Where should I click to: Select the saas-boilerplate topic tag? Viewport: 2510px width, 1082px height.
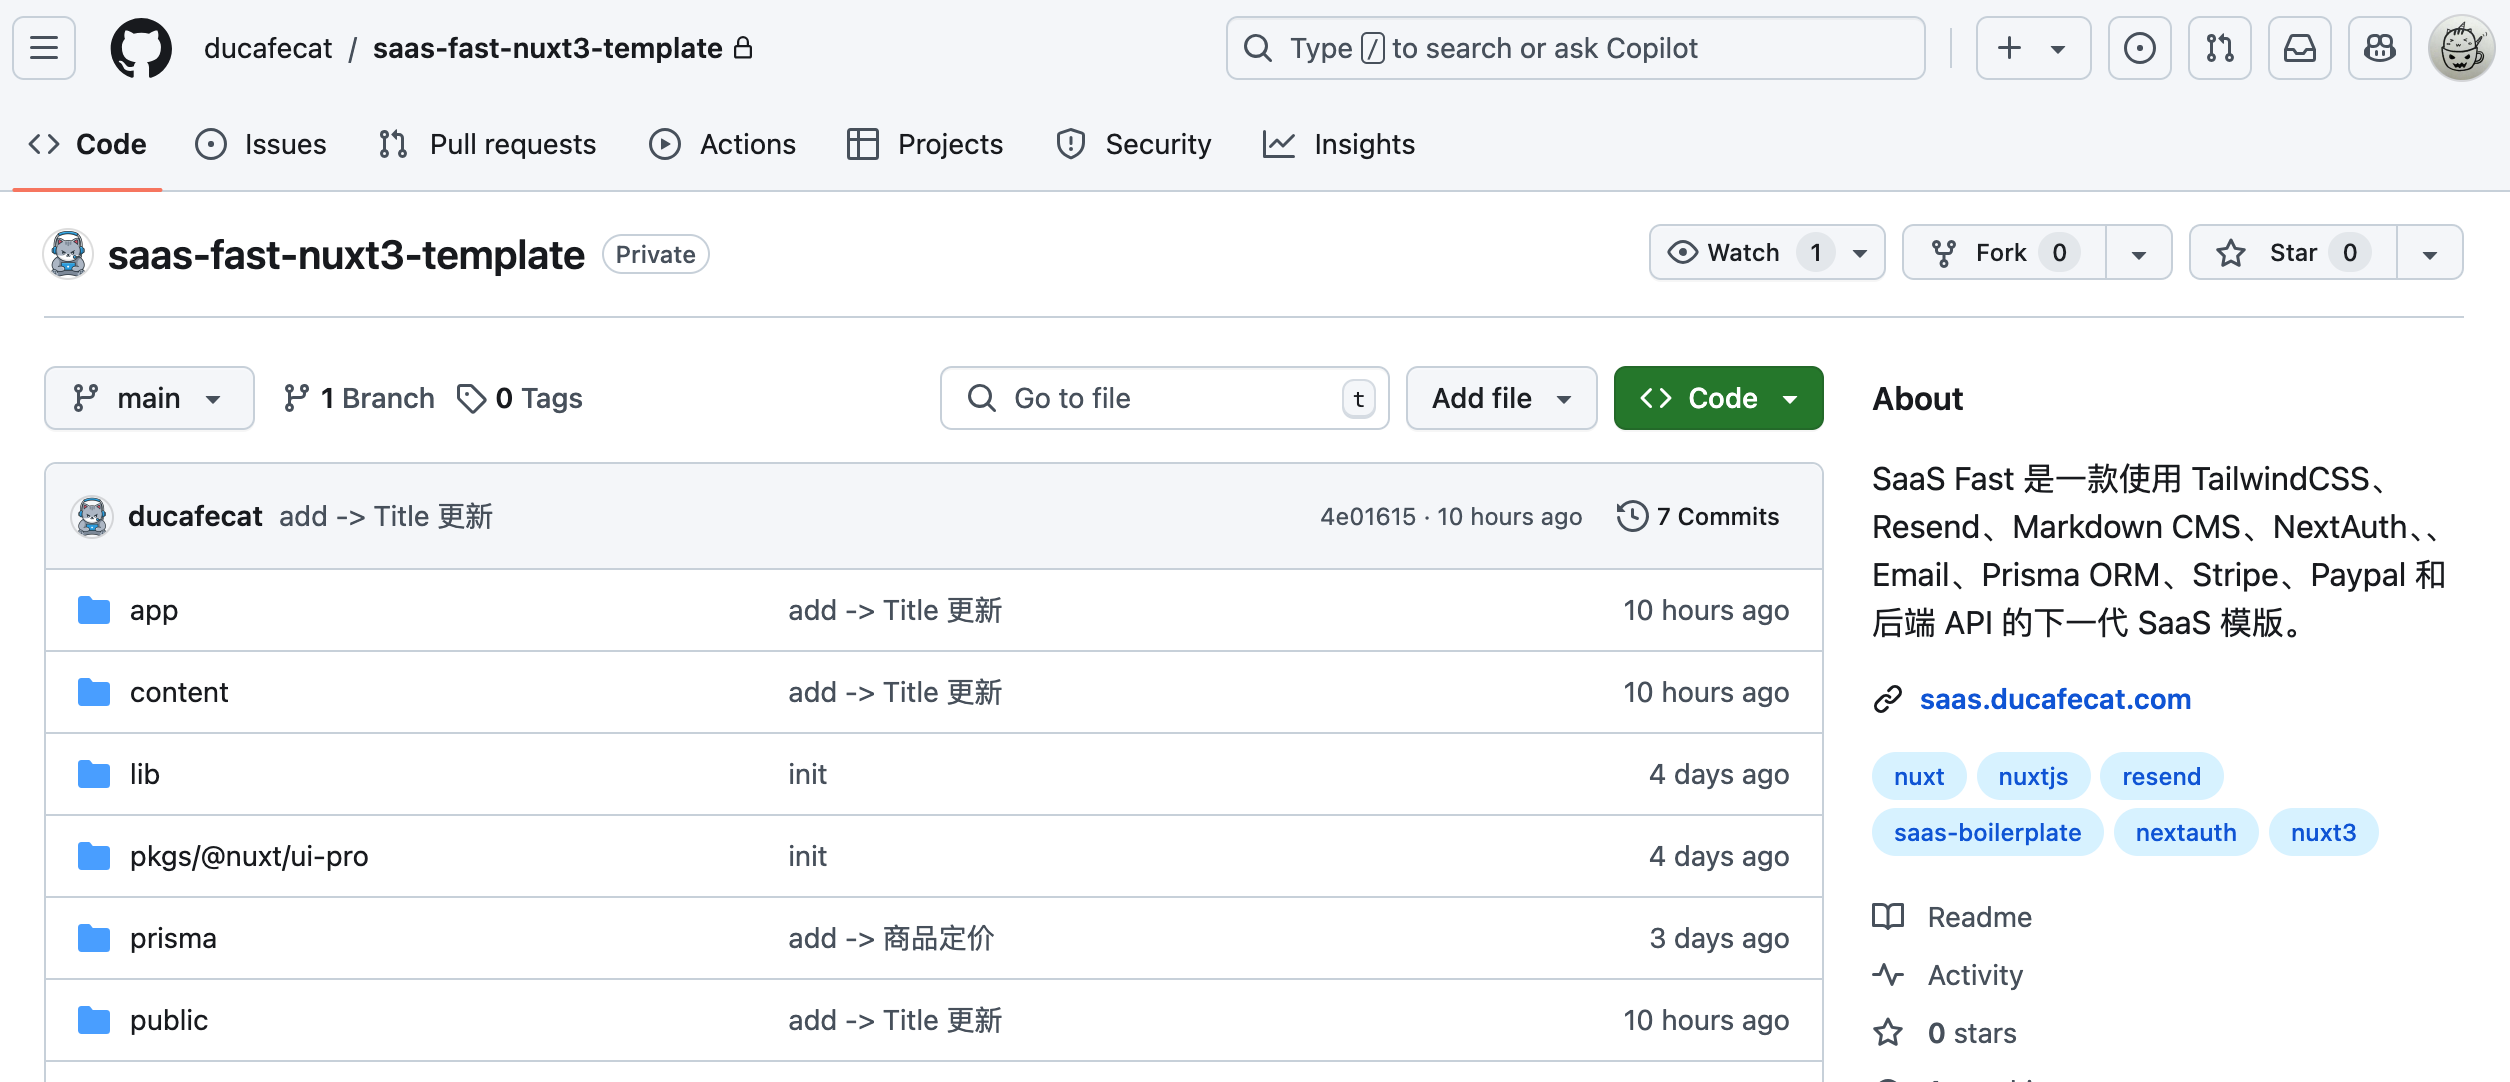point(1988,832)
